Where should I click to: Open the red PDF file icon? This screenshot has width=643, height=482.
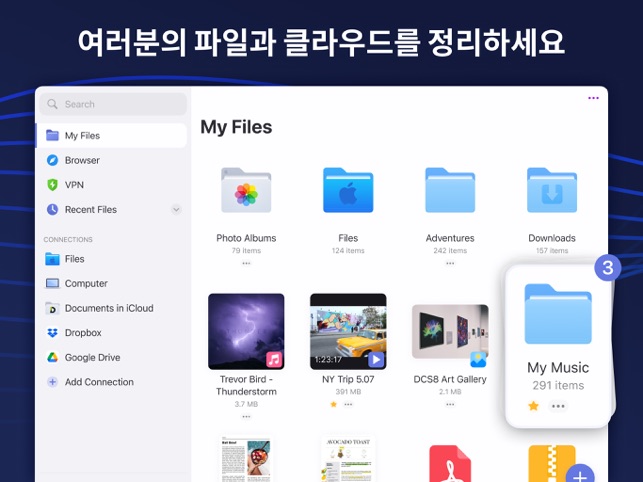450,464
